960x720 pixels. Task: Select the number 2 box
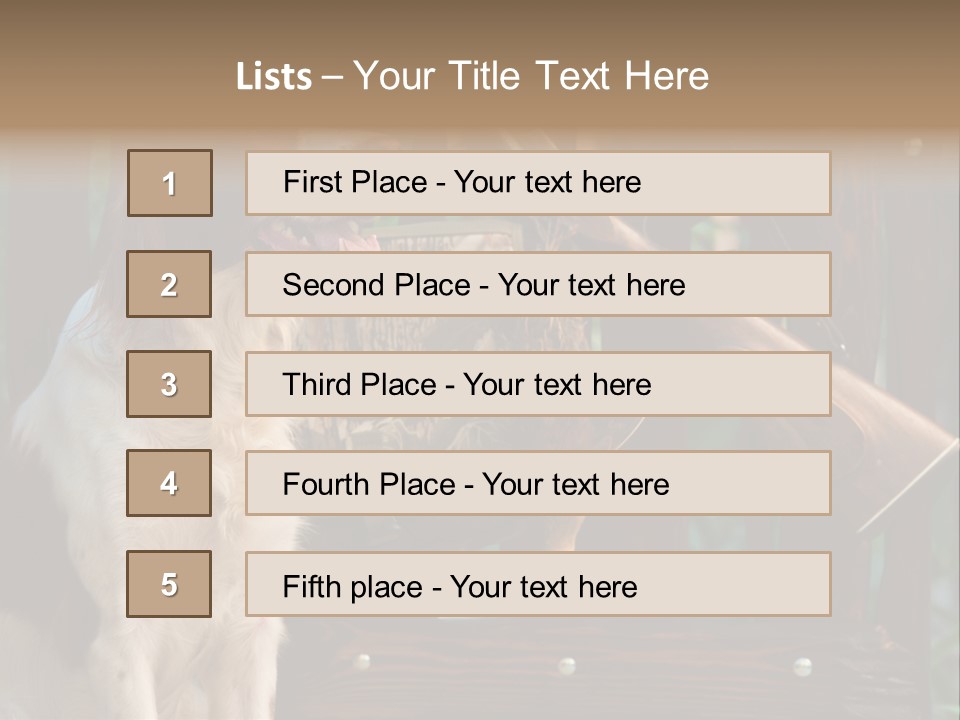tap(169, 284)
